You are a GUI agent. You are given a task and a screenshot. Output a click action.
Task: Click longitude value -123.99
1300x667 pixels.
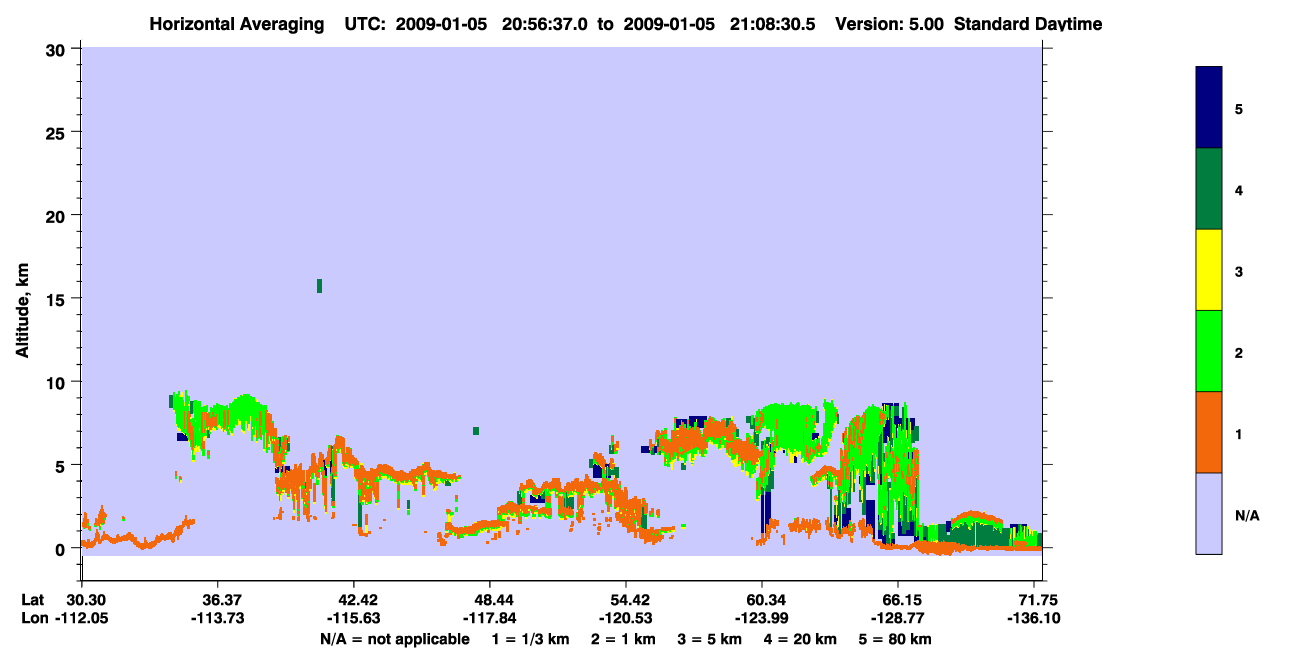[x=762, y=618]
